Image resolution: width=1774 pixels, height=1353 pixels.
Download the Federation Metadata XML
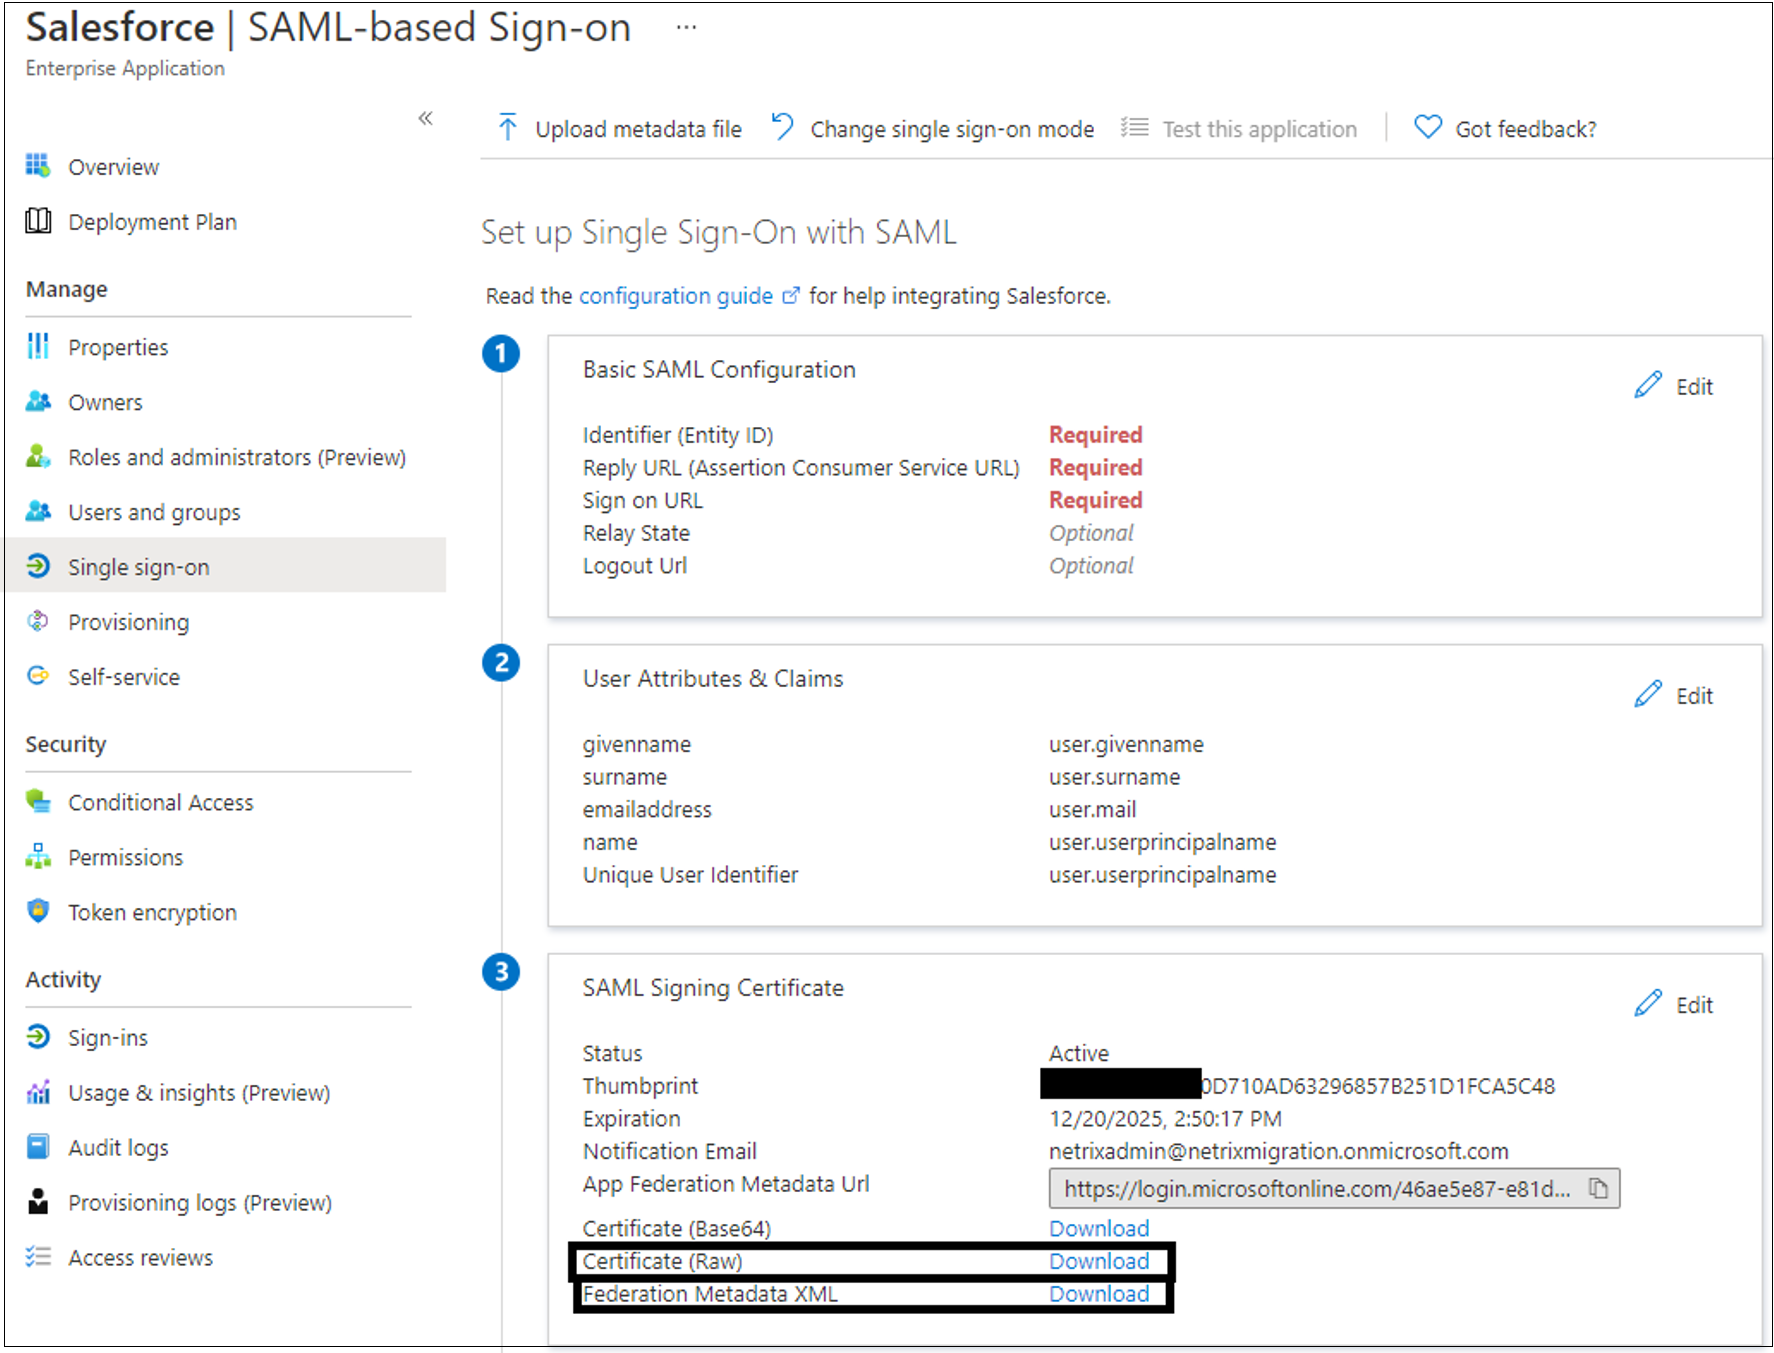[x=1099, y=1293]
